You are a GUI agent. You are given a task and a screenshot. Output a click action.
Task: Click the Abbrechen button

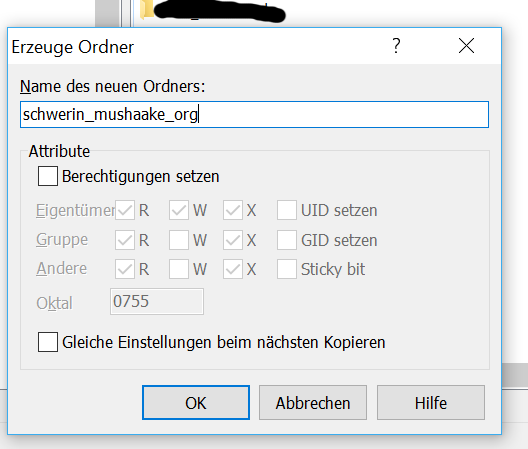(313, 403)
